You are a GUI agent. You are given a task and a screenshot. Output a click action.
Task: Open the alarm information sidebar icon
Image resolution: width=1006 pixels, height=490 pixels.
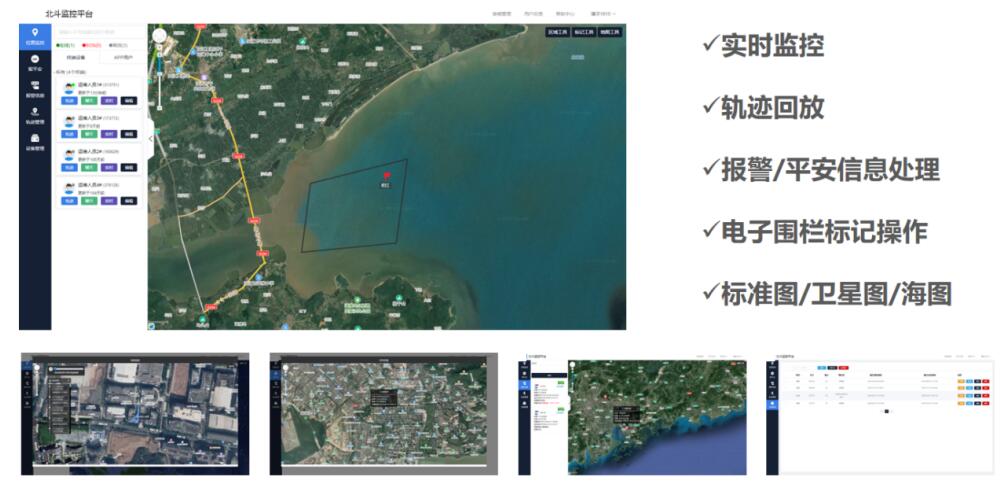tap(35, 89)
